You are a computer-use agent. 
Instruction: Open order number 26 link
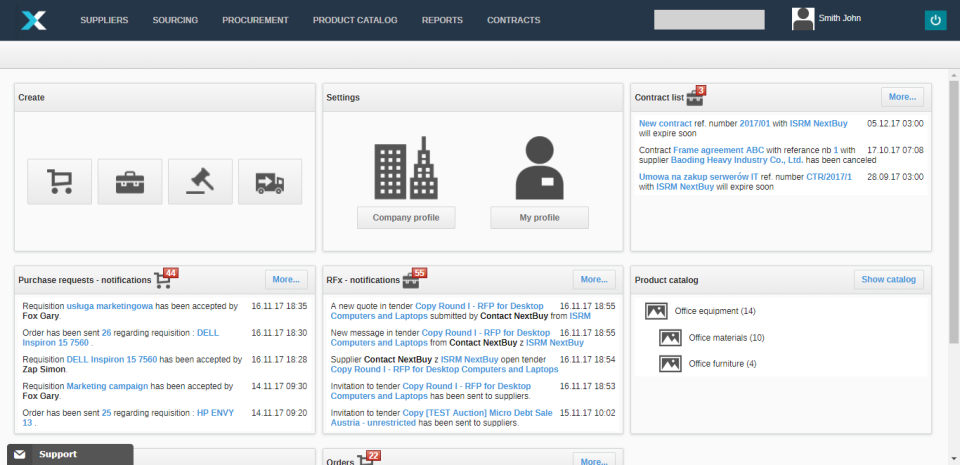(x=107, y=333)
